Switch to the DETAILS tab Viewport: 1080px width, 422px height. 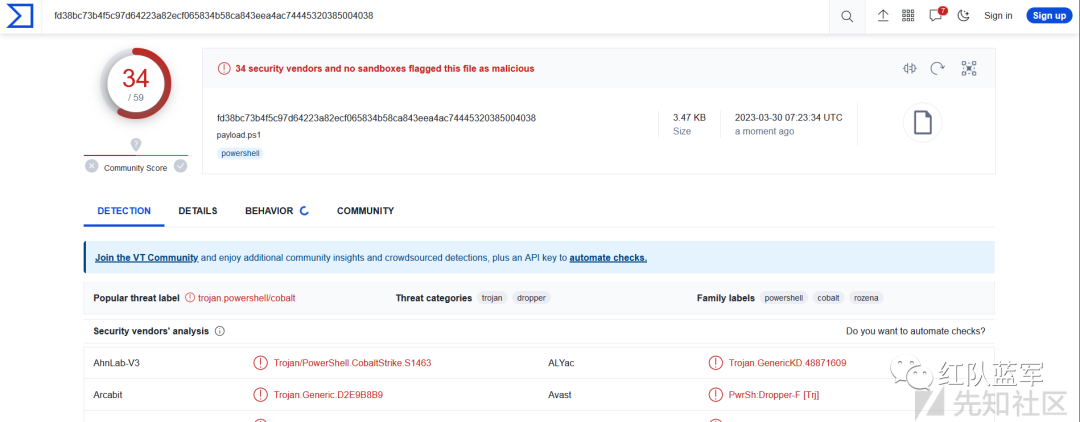[x=198, y=211]
